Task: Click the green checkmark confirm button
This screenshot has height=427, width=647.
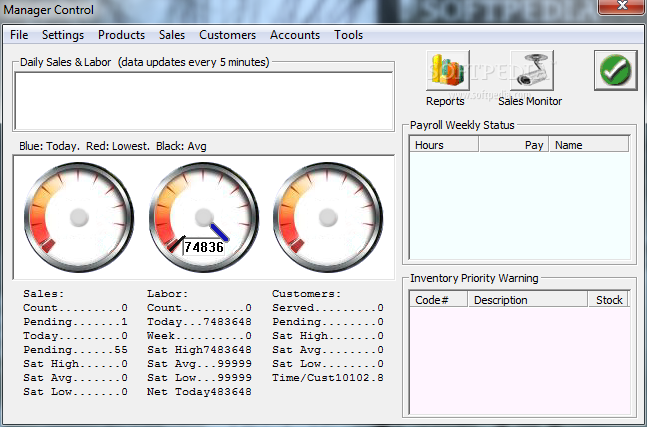Action: coord(616,70)
